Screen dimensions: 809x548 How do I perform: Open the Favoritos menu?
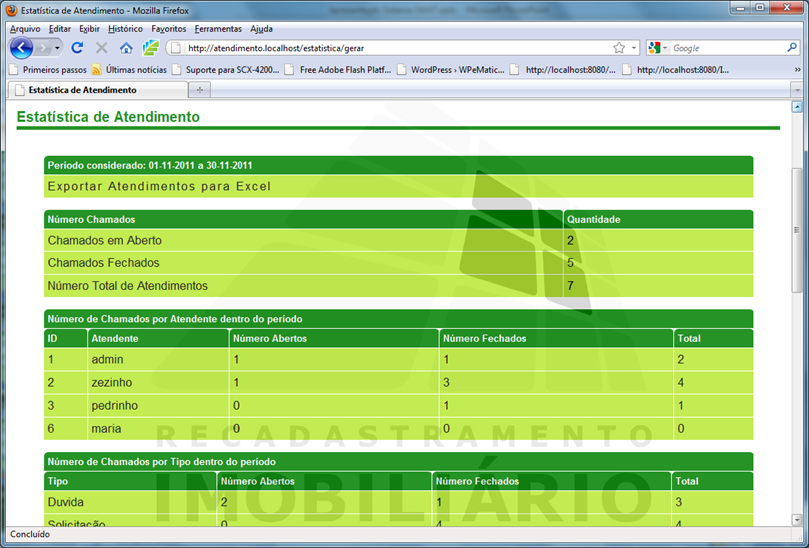pyautogui.click(x=169, y=29)
